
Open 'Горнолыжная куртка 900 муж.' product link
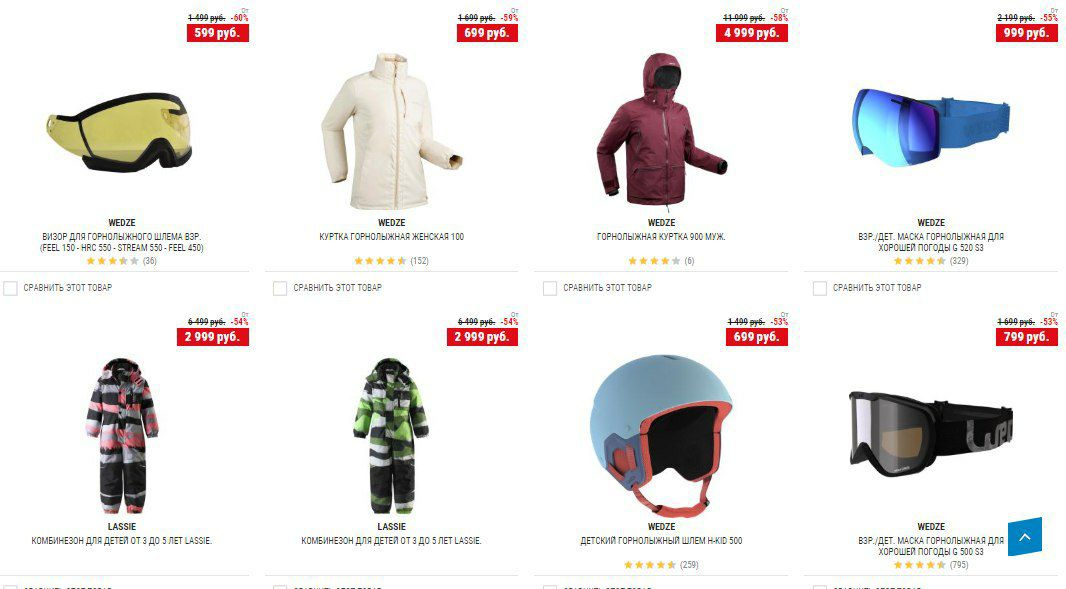(x=661, y=237)
